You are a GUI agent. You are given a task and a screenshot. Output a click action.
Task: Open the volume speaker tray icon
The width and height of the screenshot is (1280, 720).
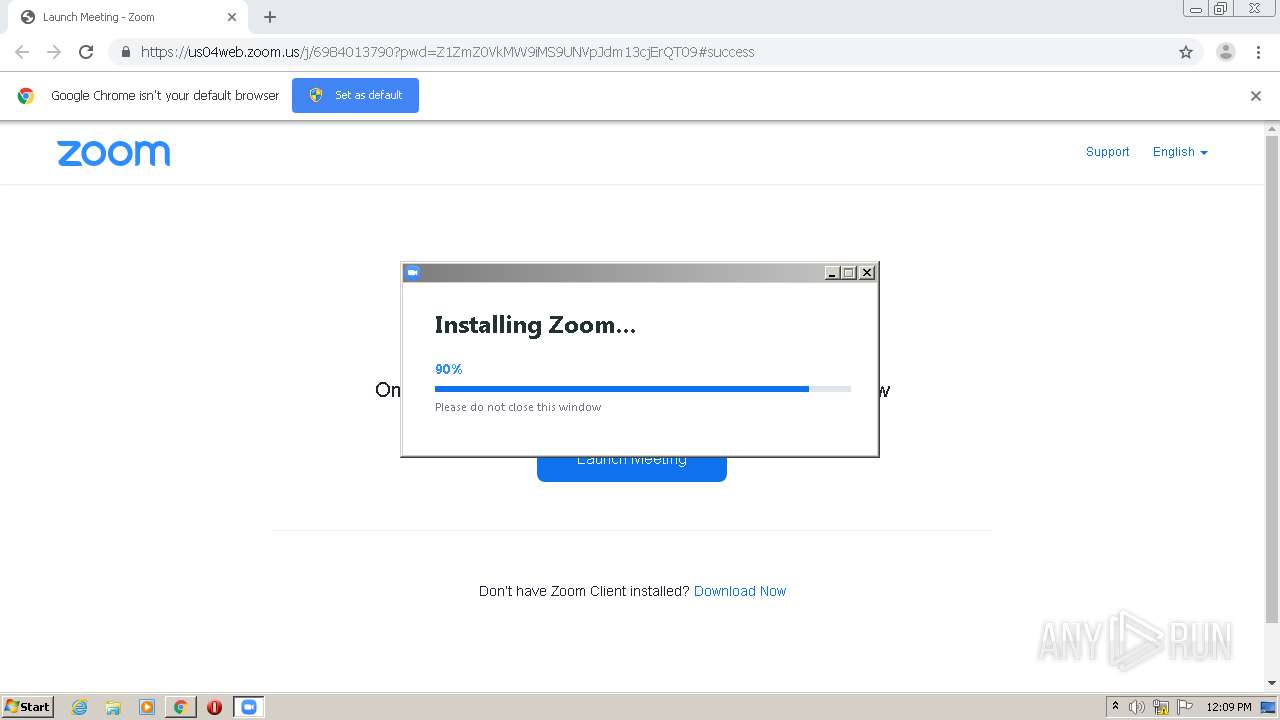pyautogui.click(x=1137, y=707)
